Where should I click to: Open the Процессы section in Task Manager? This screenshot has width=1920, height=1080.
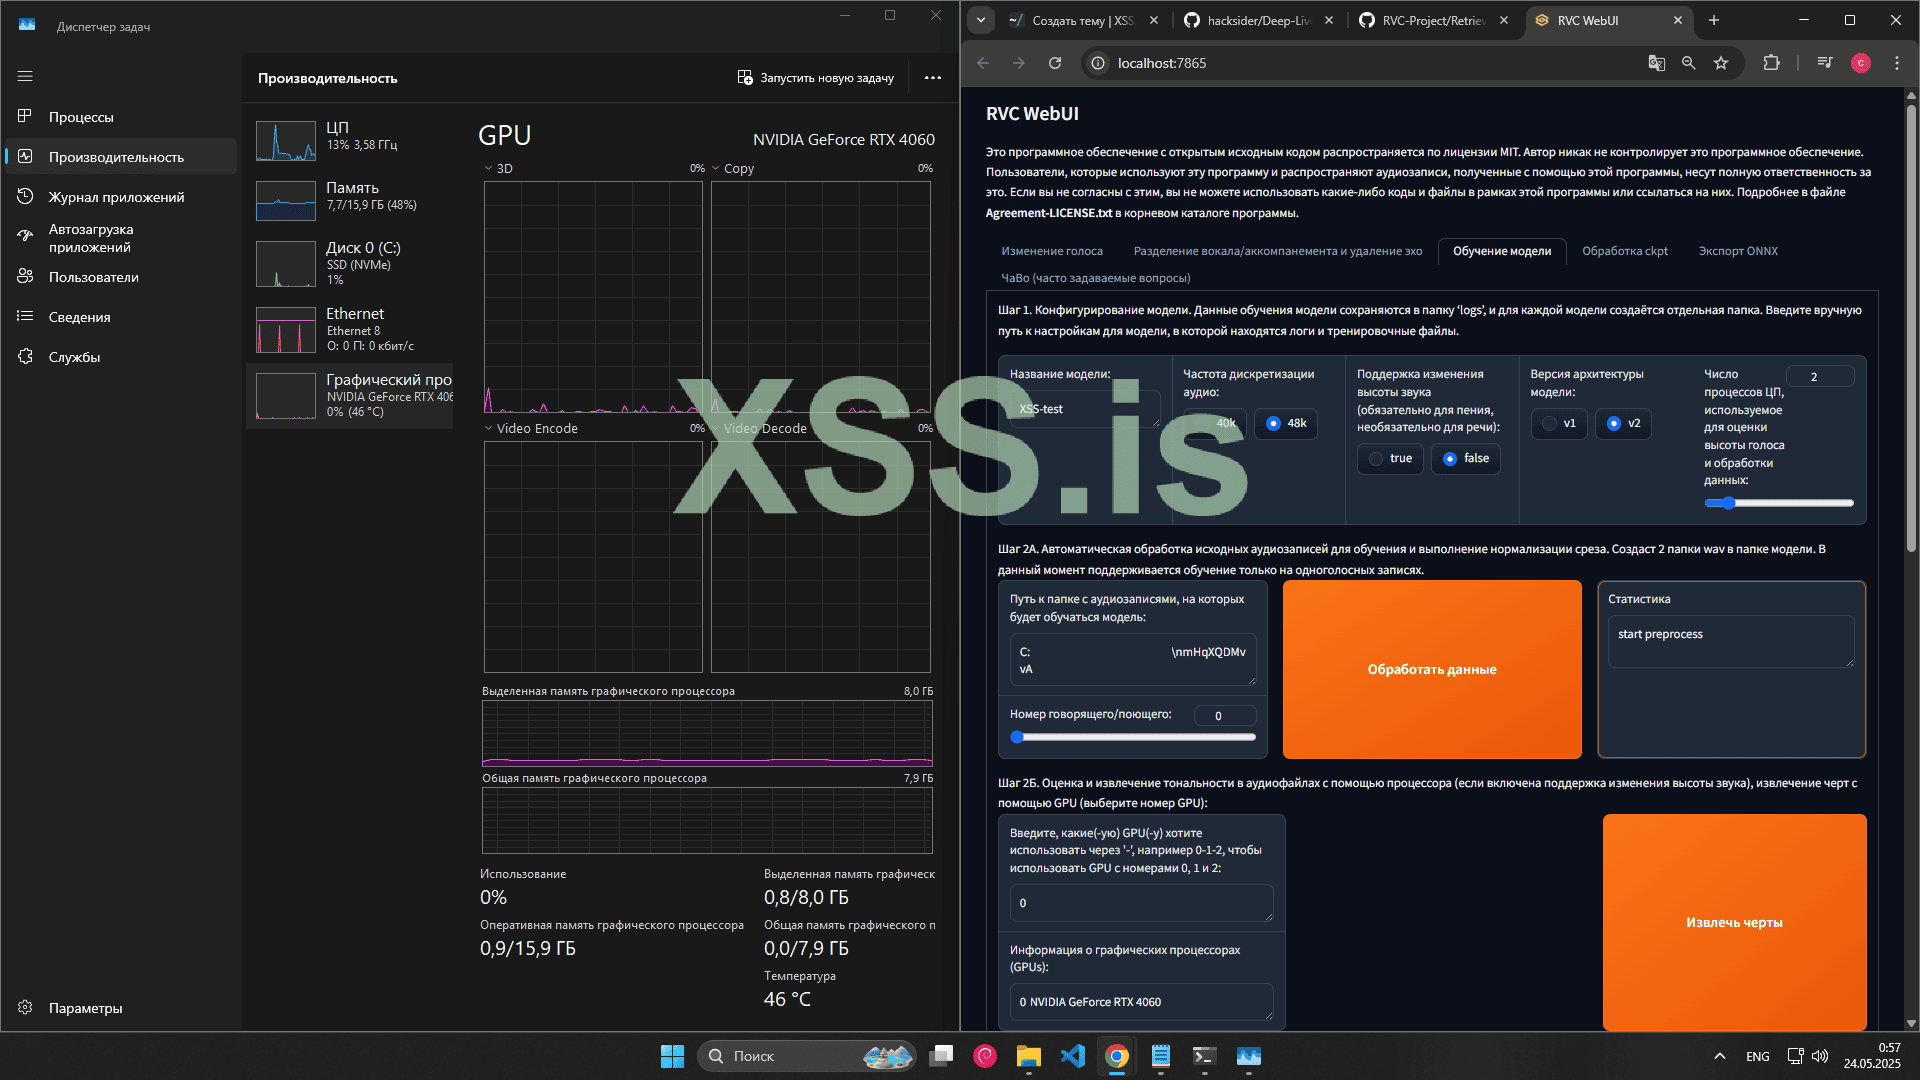tap(81, 117)
